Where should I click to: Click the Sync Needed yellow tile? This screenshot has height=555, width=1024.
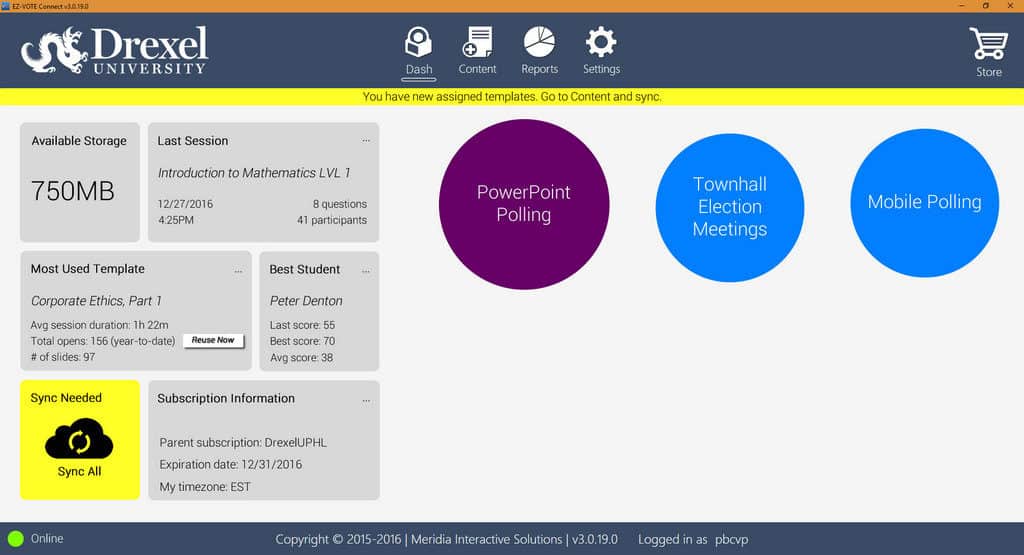(80, 439)
